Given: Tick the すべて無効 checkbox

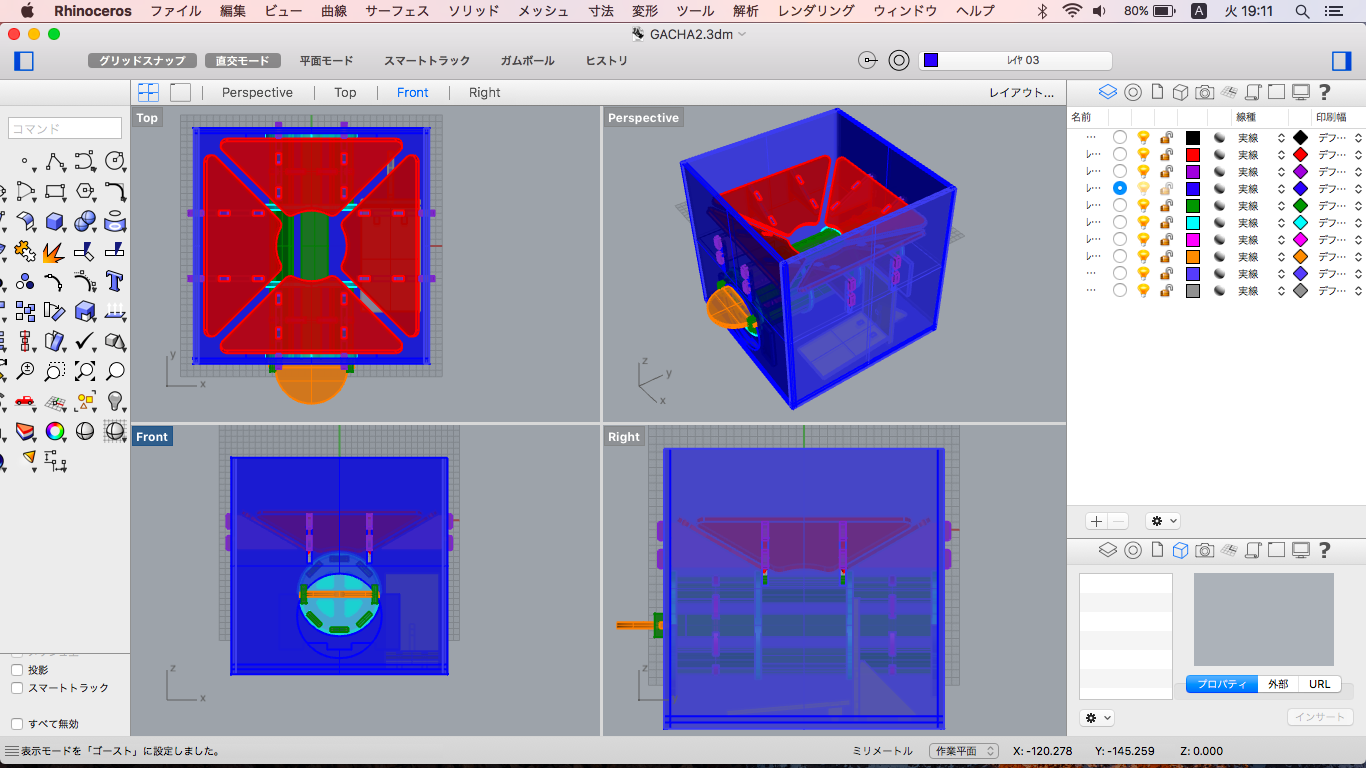Looking at the screenshot, I should (17, 724).
